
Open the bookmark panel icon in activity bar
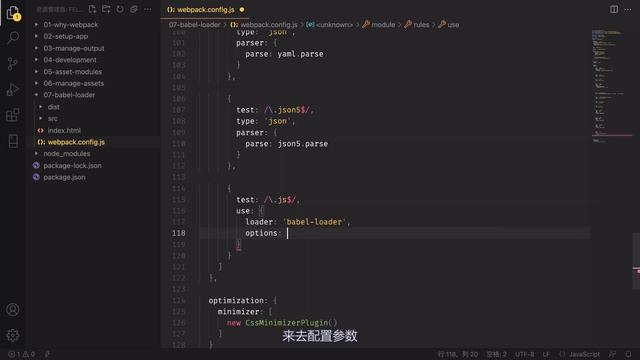click(x=13, y=141)
